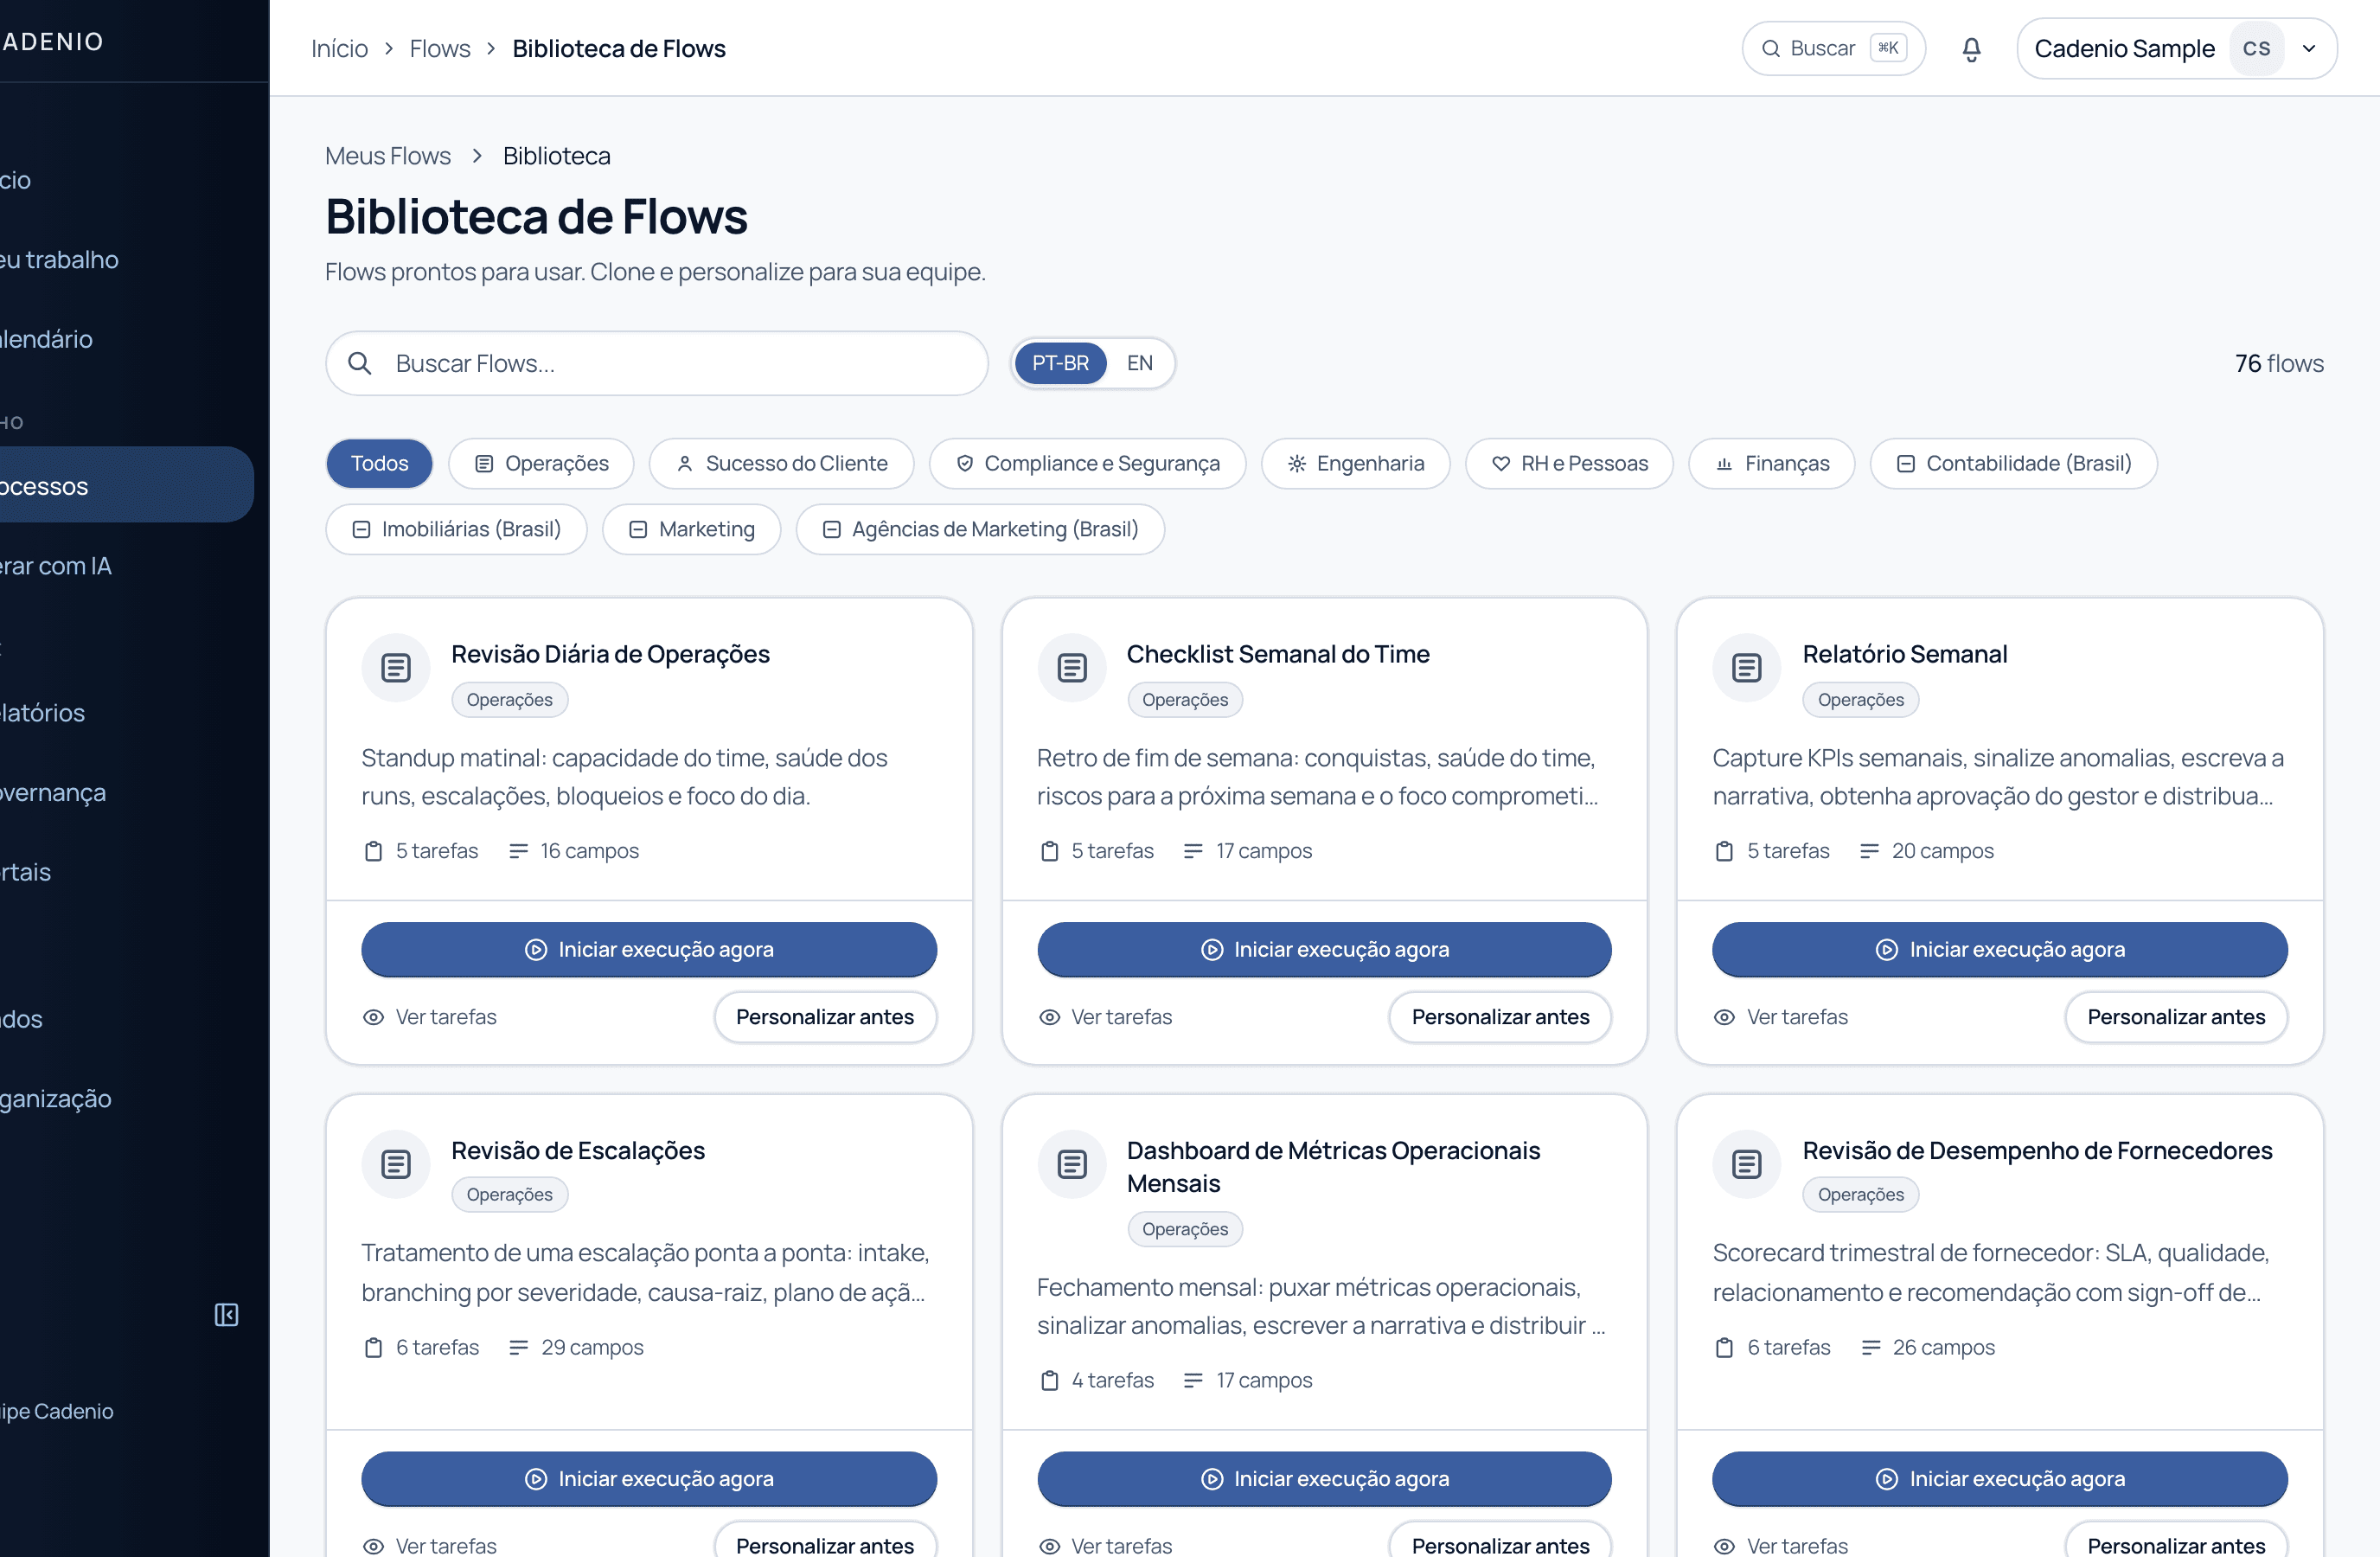Viewport: 2380px width, 1557px height.
Task: Customize Relatório Semanal first
Action: point(2176,1017)
